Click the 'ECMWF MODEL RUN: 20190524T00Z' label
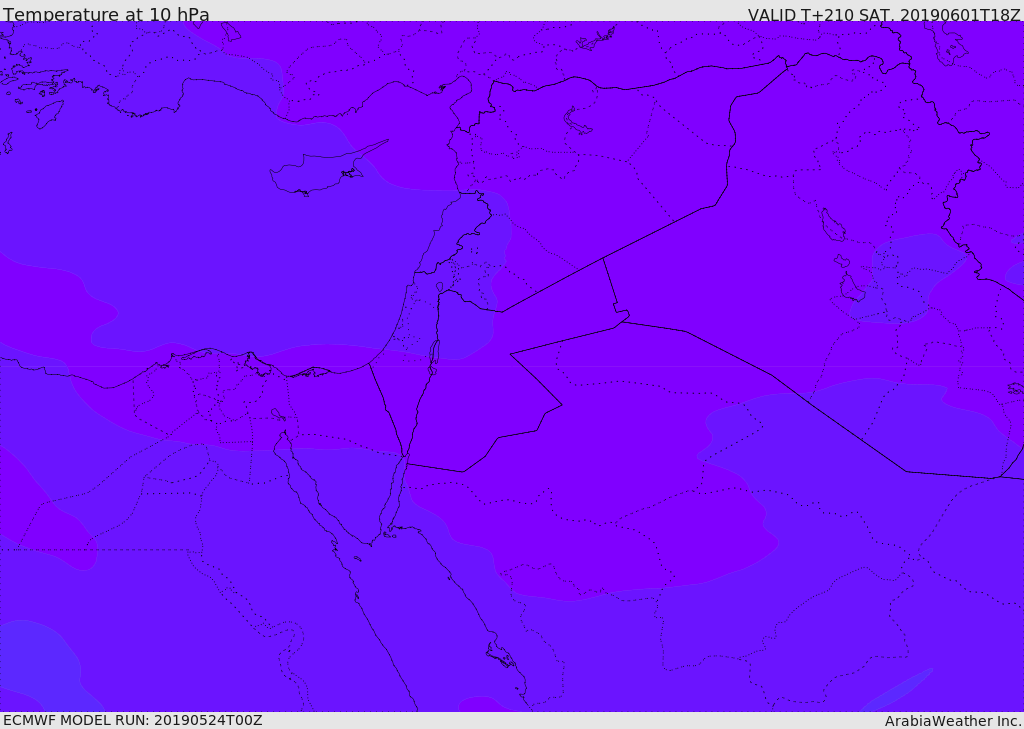This screenshot has height=729, width=1024. point(133,721)
